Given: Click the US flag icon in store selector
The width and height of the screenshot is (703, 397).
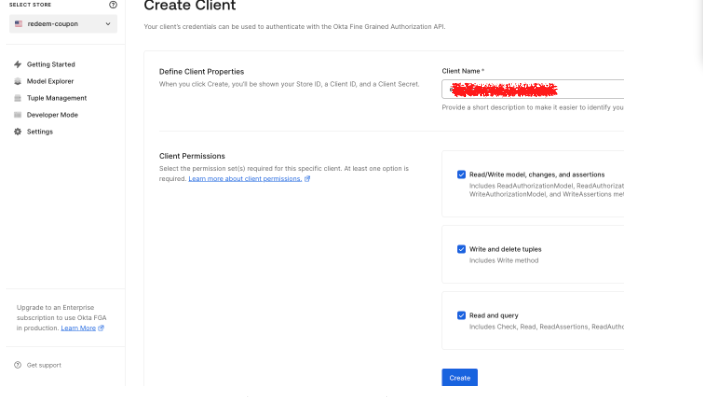Looking at the screenshot, I should click(18, 24).
